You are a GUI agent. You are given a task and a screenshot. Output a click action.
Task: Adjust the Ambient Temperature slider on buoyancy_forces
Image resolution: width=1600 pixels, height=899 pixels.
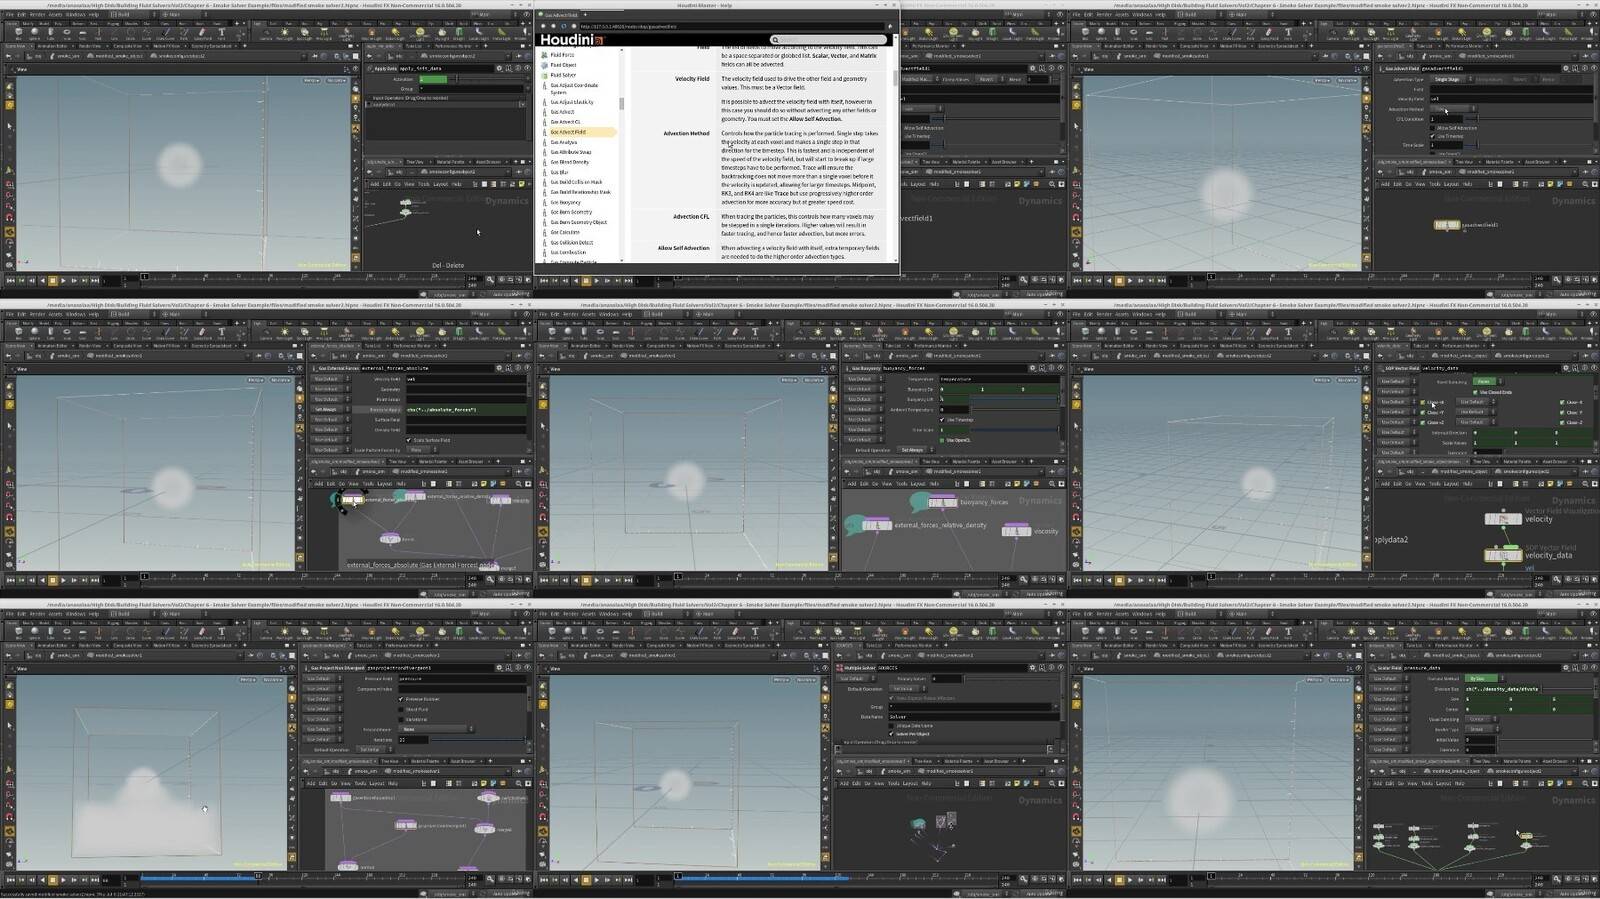[x=1015, y=409]
